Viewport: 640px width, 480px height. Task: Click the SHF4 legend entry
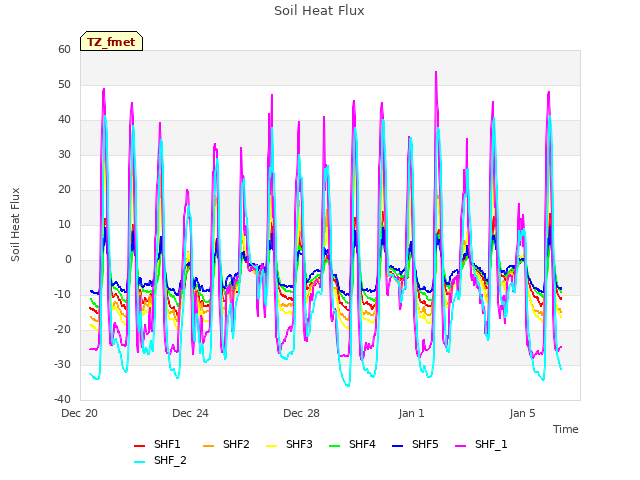(x=352, y=444)
